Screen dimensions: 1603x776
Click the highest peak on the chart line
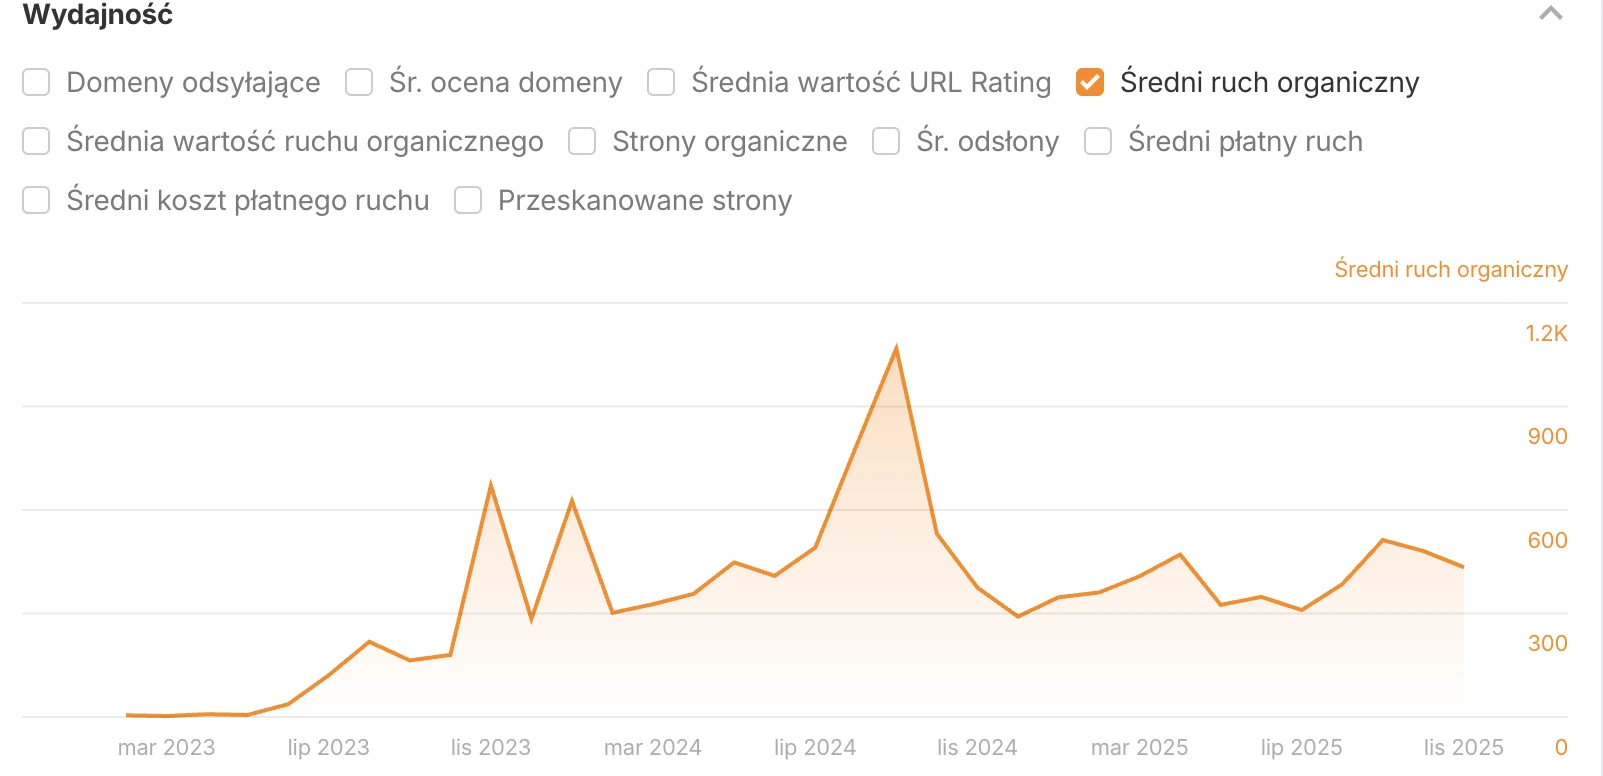pos(896,348)
